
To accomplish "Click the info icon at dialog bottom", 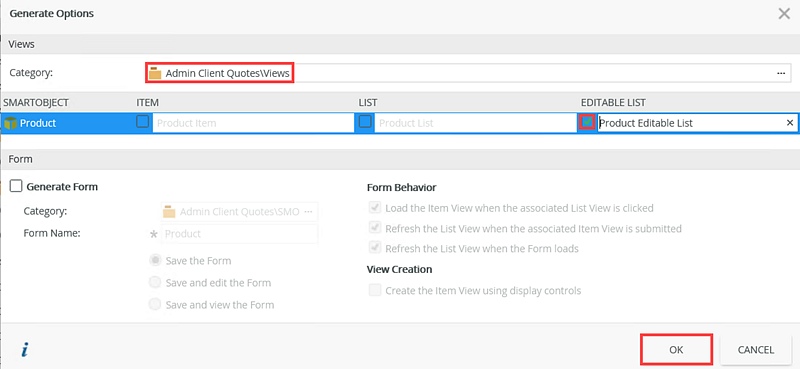I will [25, 350].
